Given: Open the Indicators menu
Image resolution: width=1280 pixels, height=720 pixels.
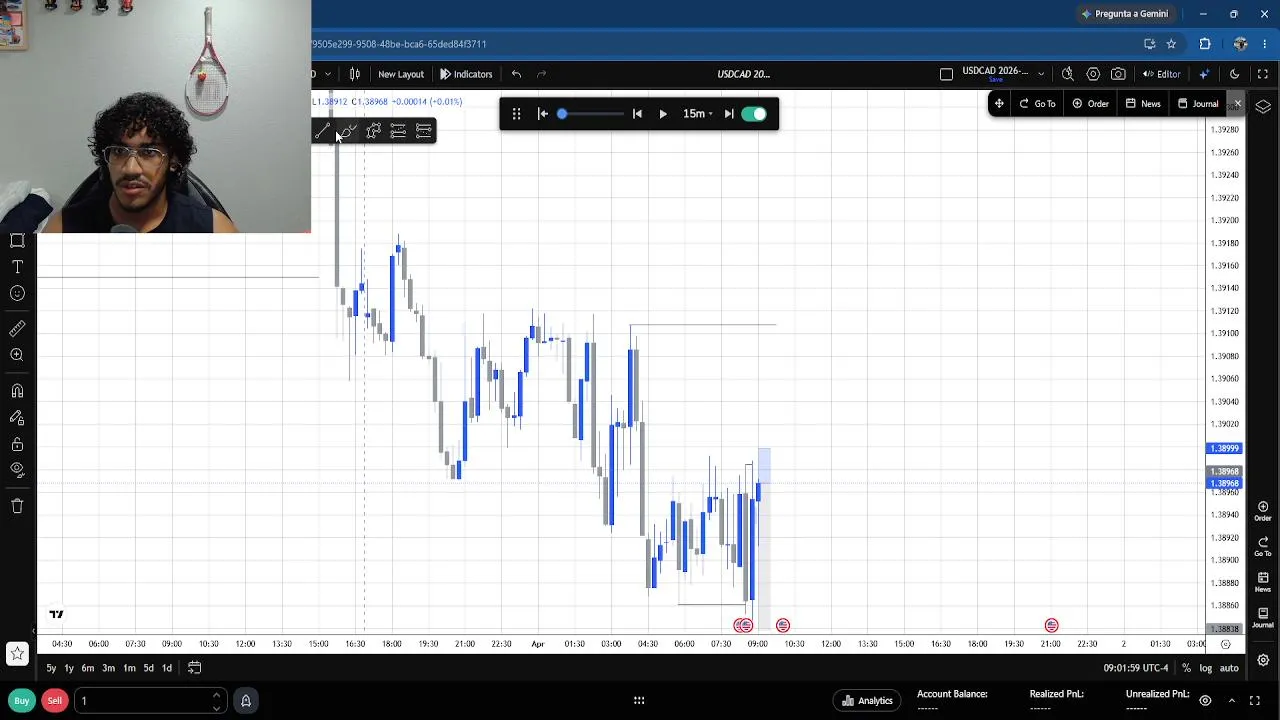Looking at the screenshot, I should 466,74.
